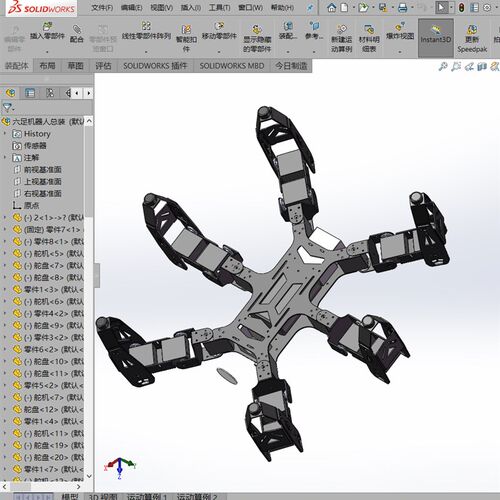The image size is (500, 500).
Task: Open the 文件(F) File menu
Action: point(102,7)
